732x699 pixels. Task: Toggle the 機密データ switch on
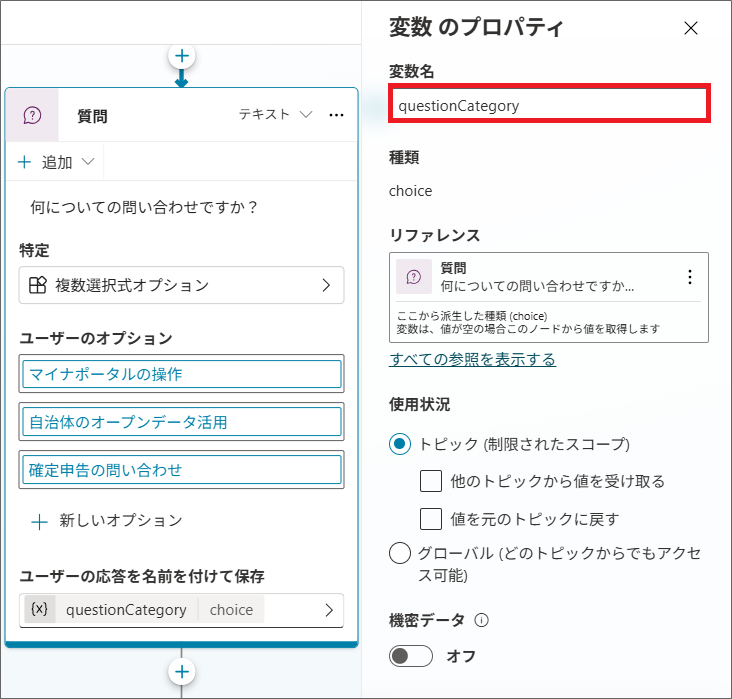(x=411, y=656)
